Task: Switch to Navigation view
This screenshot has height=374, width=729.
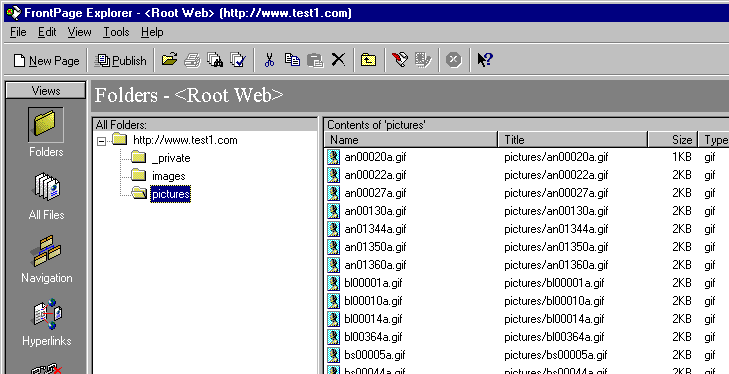Action: pos(46,259)
